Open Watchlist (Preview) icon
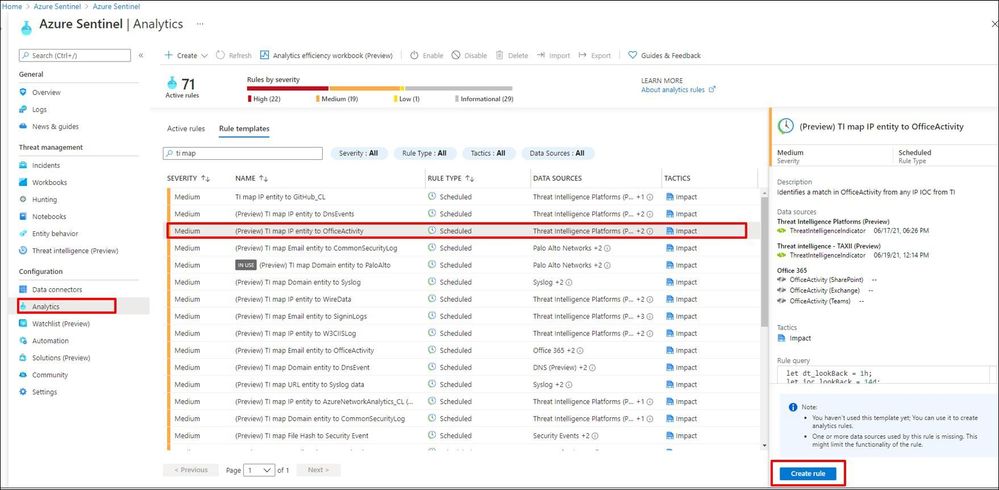Viewport: 999px width, 490px height. tap(23, 324)
